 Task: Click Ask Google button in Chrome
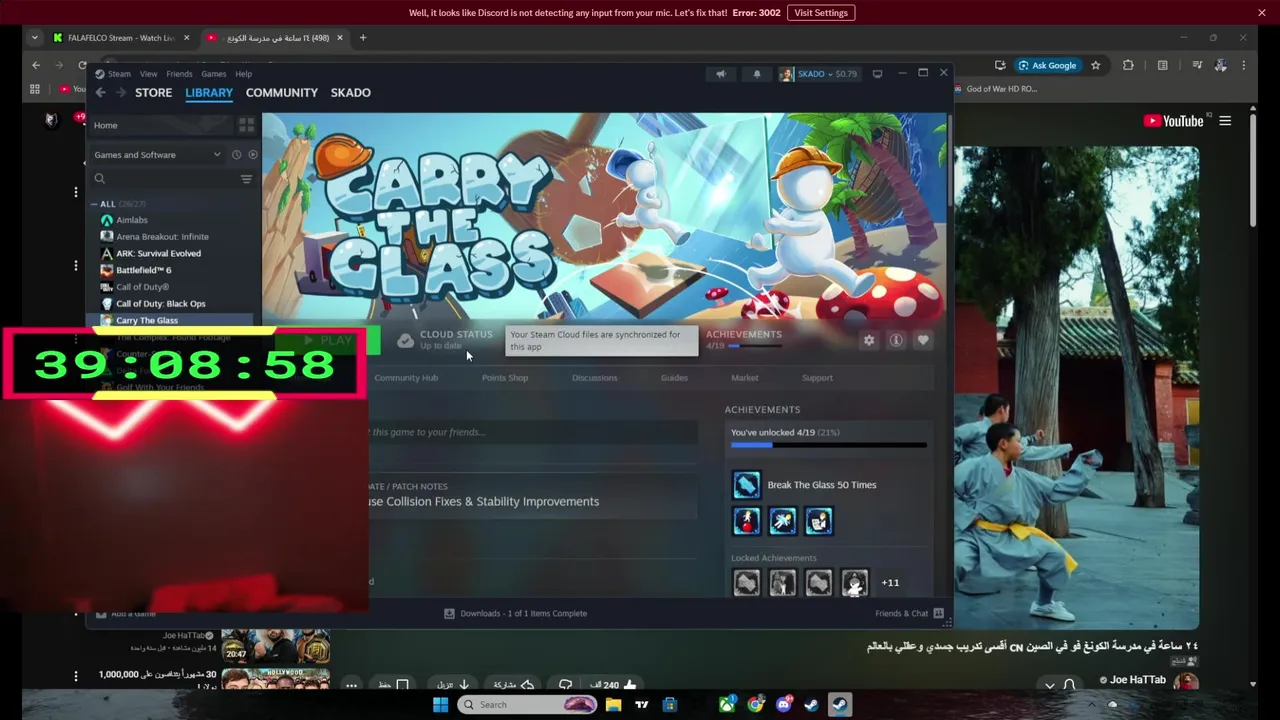[1047, 66]
